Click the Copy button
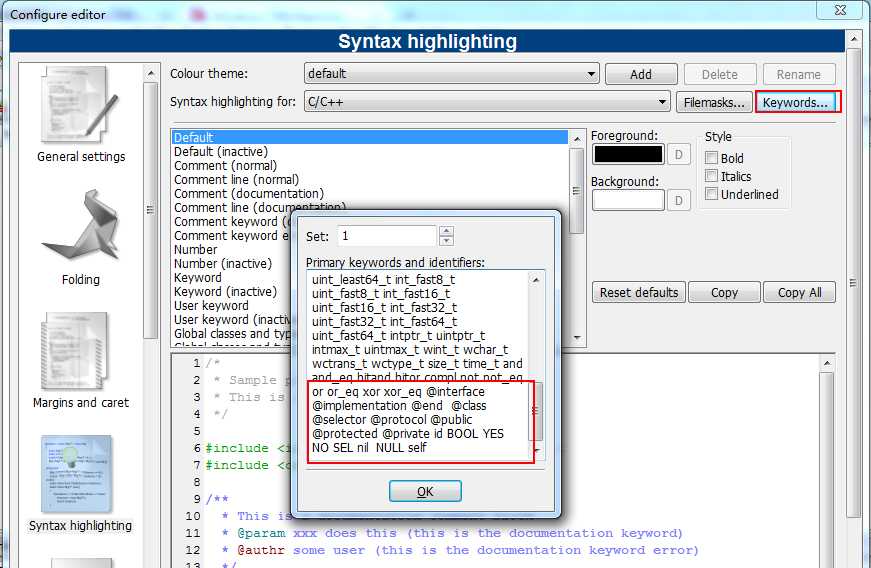 [x=724, y=292]
